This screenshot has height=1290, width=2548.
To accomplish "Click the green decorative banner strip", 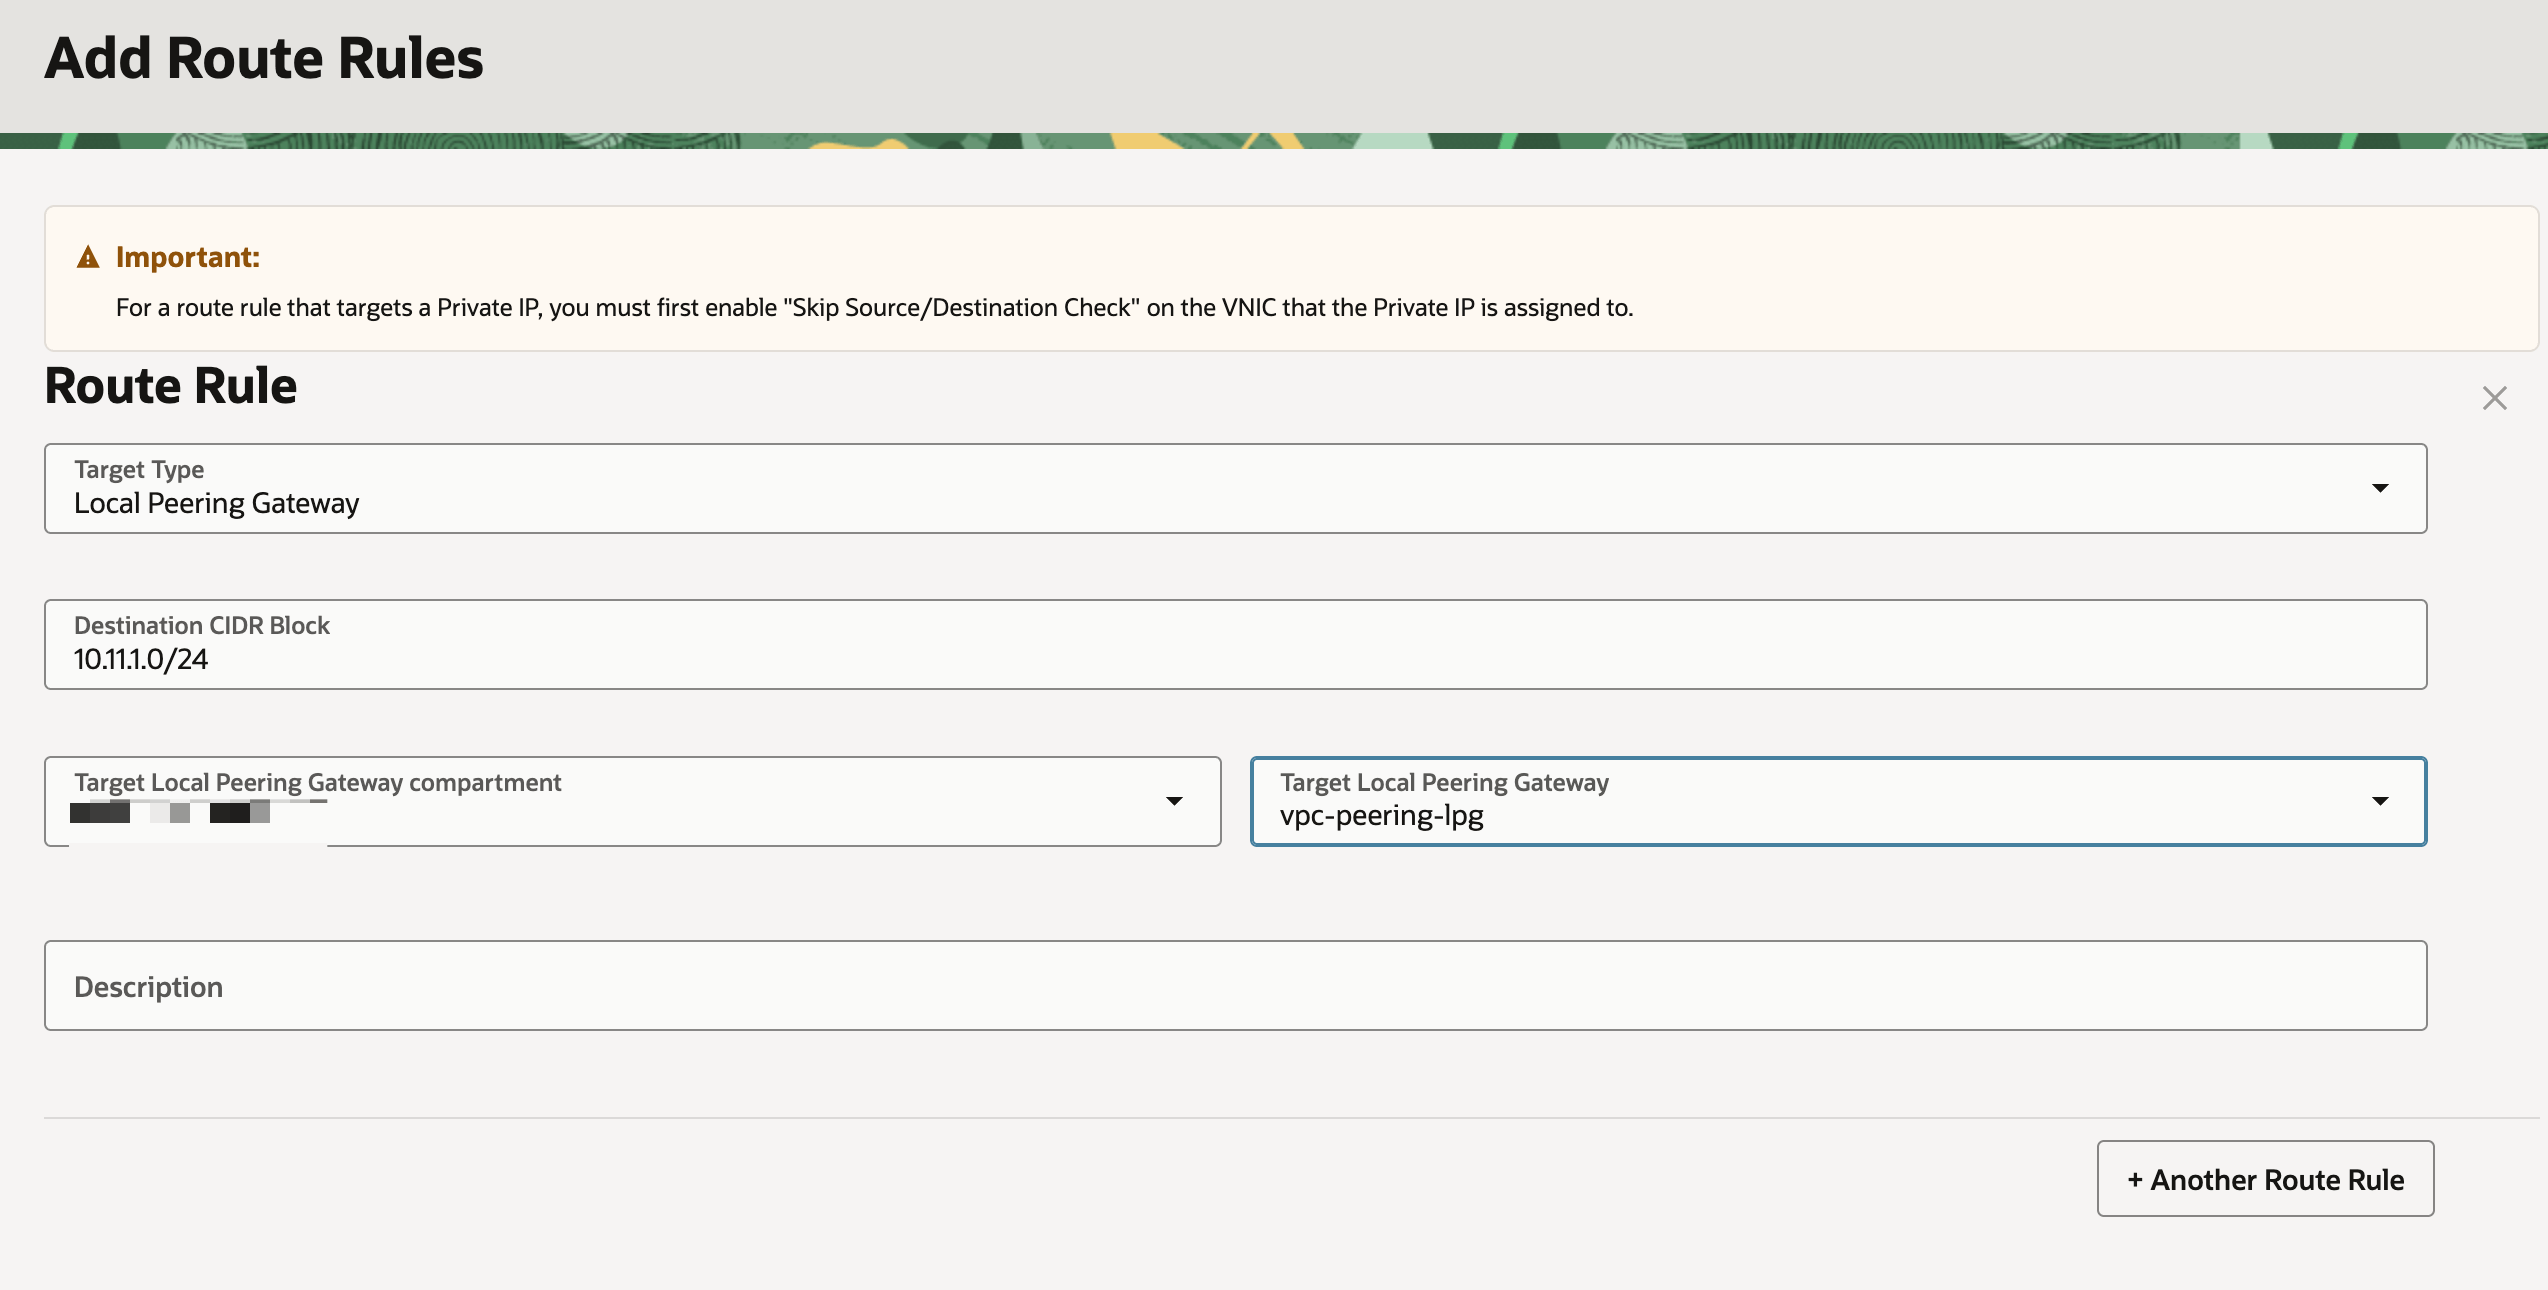I will click(1274, 141).
